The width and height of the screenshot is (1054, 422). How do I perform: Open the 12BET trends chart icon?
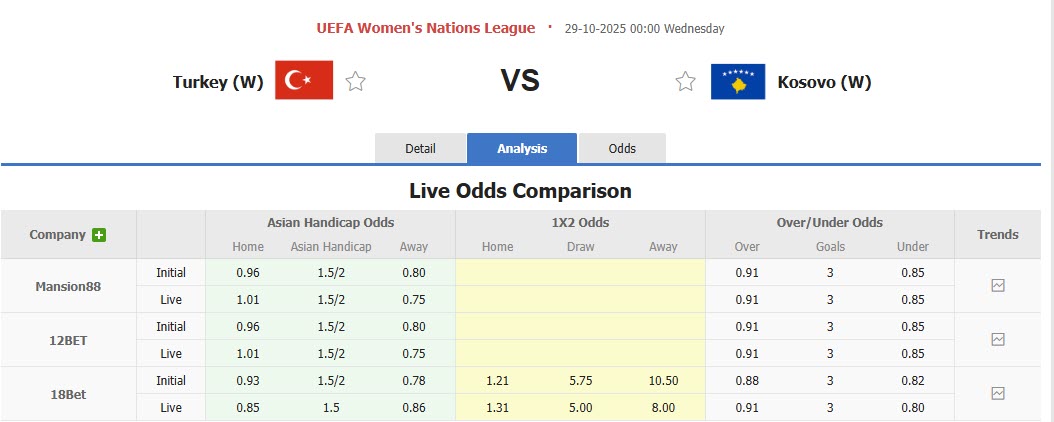point(997,339)
